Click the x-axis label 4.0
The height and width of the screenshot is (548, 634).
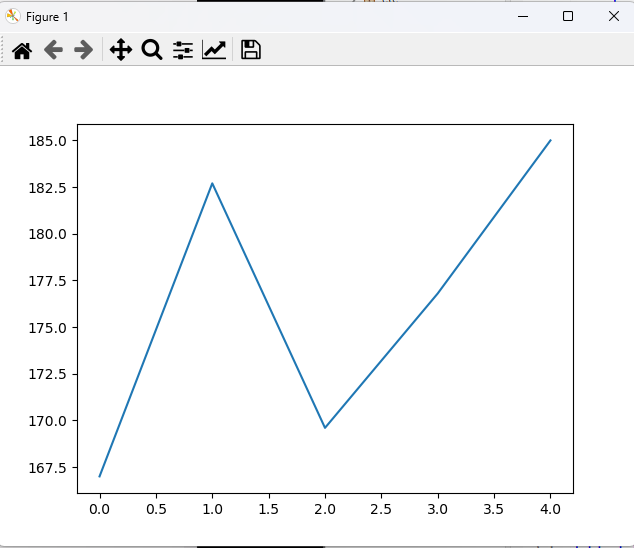click(x=550, y=509)
